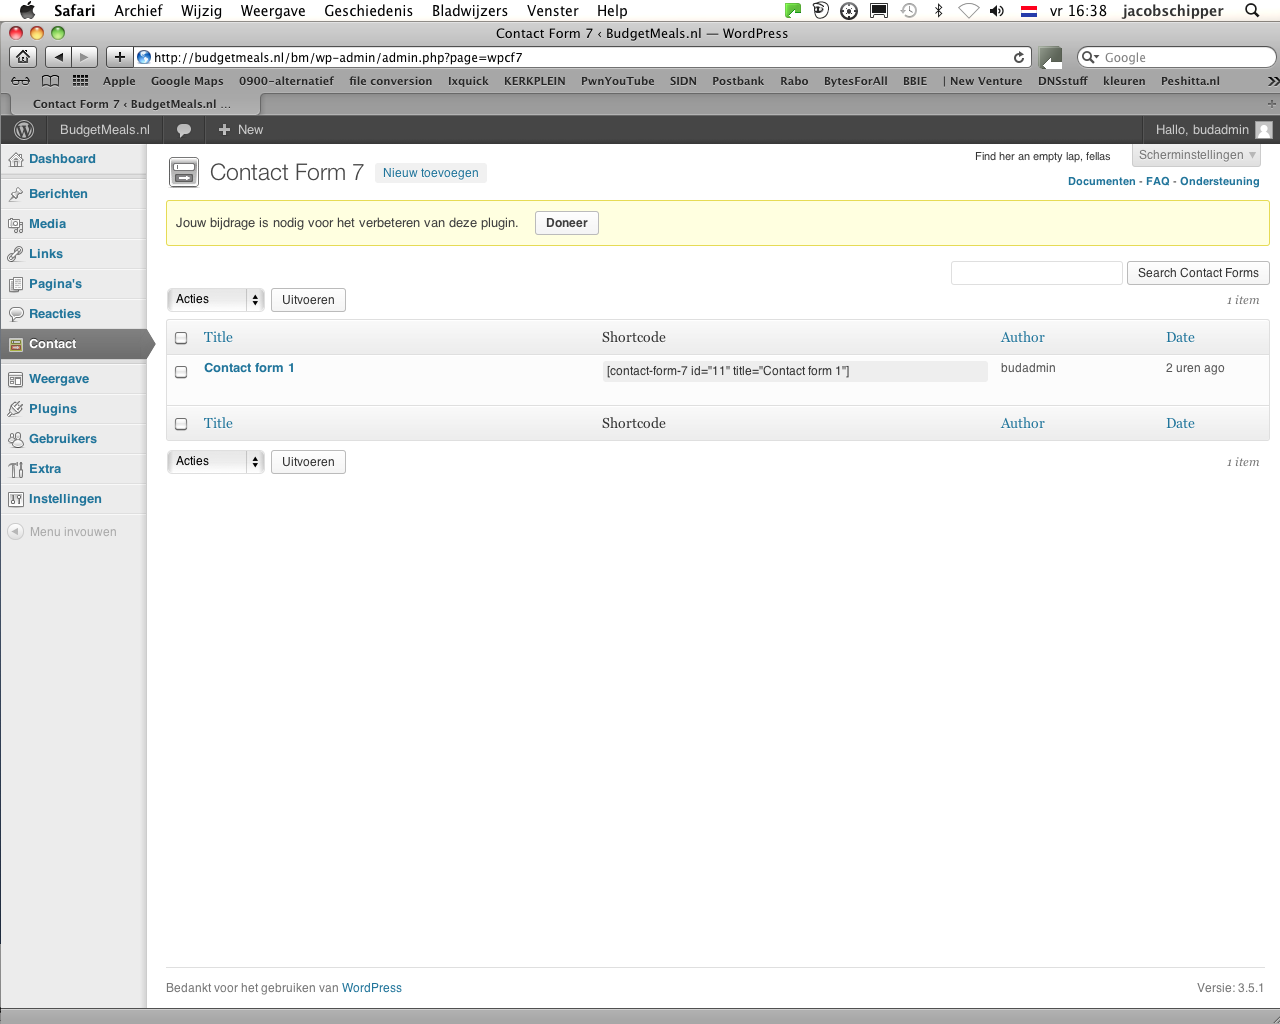Click Safari home button
1280x1024 pixels.
tap(23, 57)
